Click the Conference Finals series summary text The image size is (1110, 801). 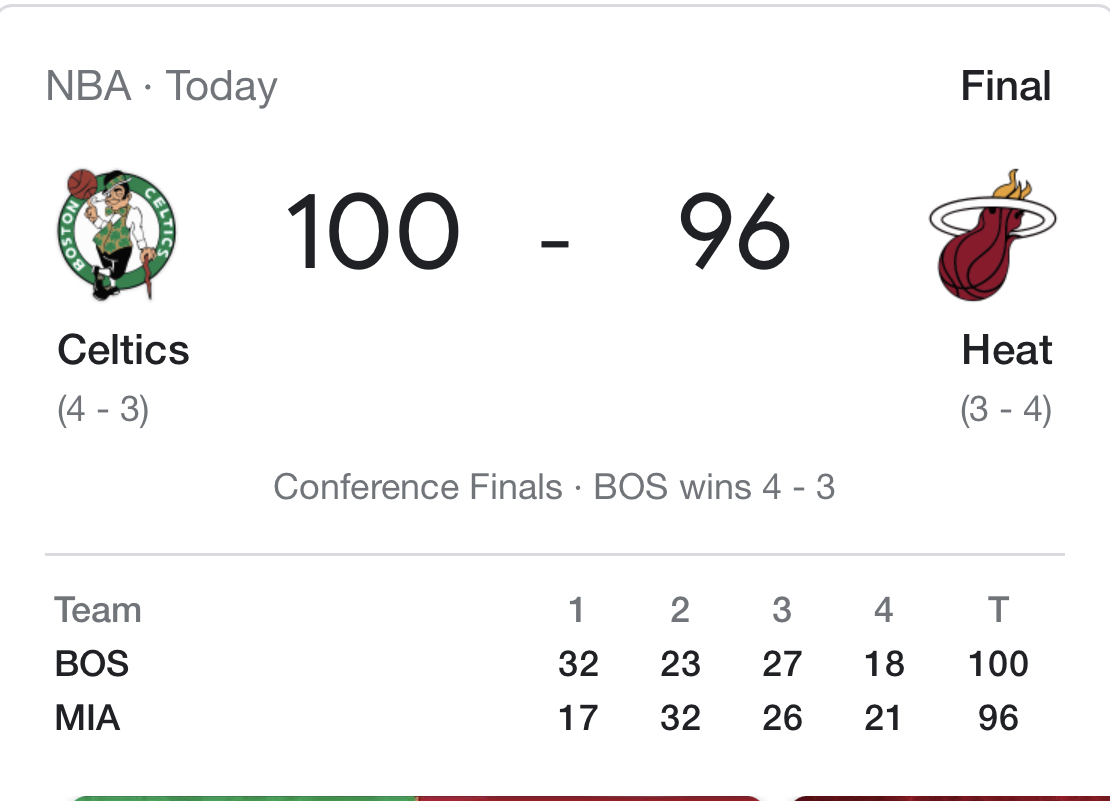point(554,487)
